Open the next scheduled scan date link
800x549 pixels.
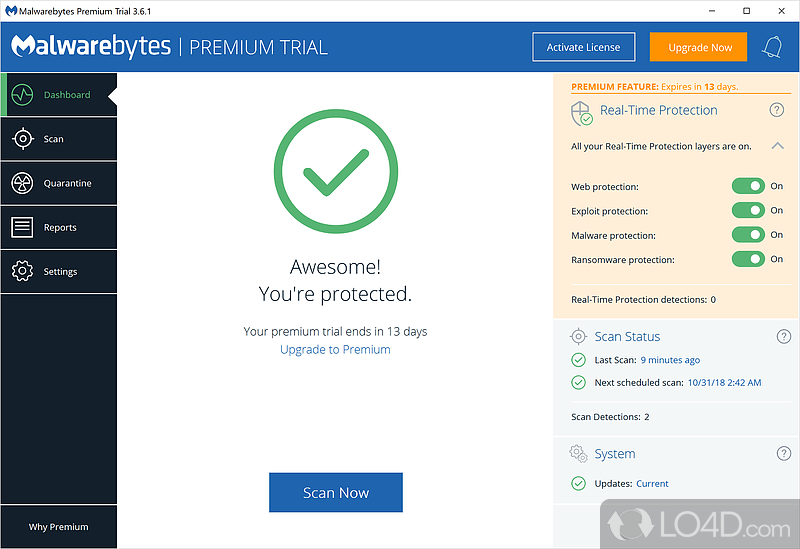pos(724,383)
